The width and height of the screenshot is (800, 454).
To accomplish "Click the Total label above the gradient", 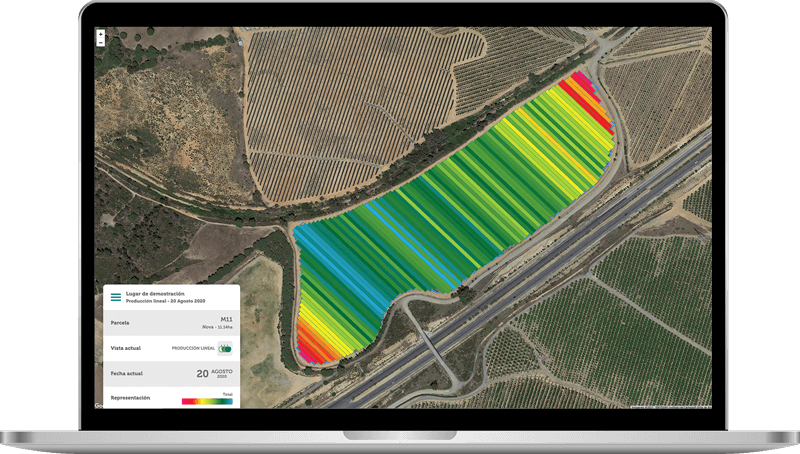I will (x=227, y=394).
